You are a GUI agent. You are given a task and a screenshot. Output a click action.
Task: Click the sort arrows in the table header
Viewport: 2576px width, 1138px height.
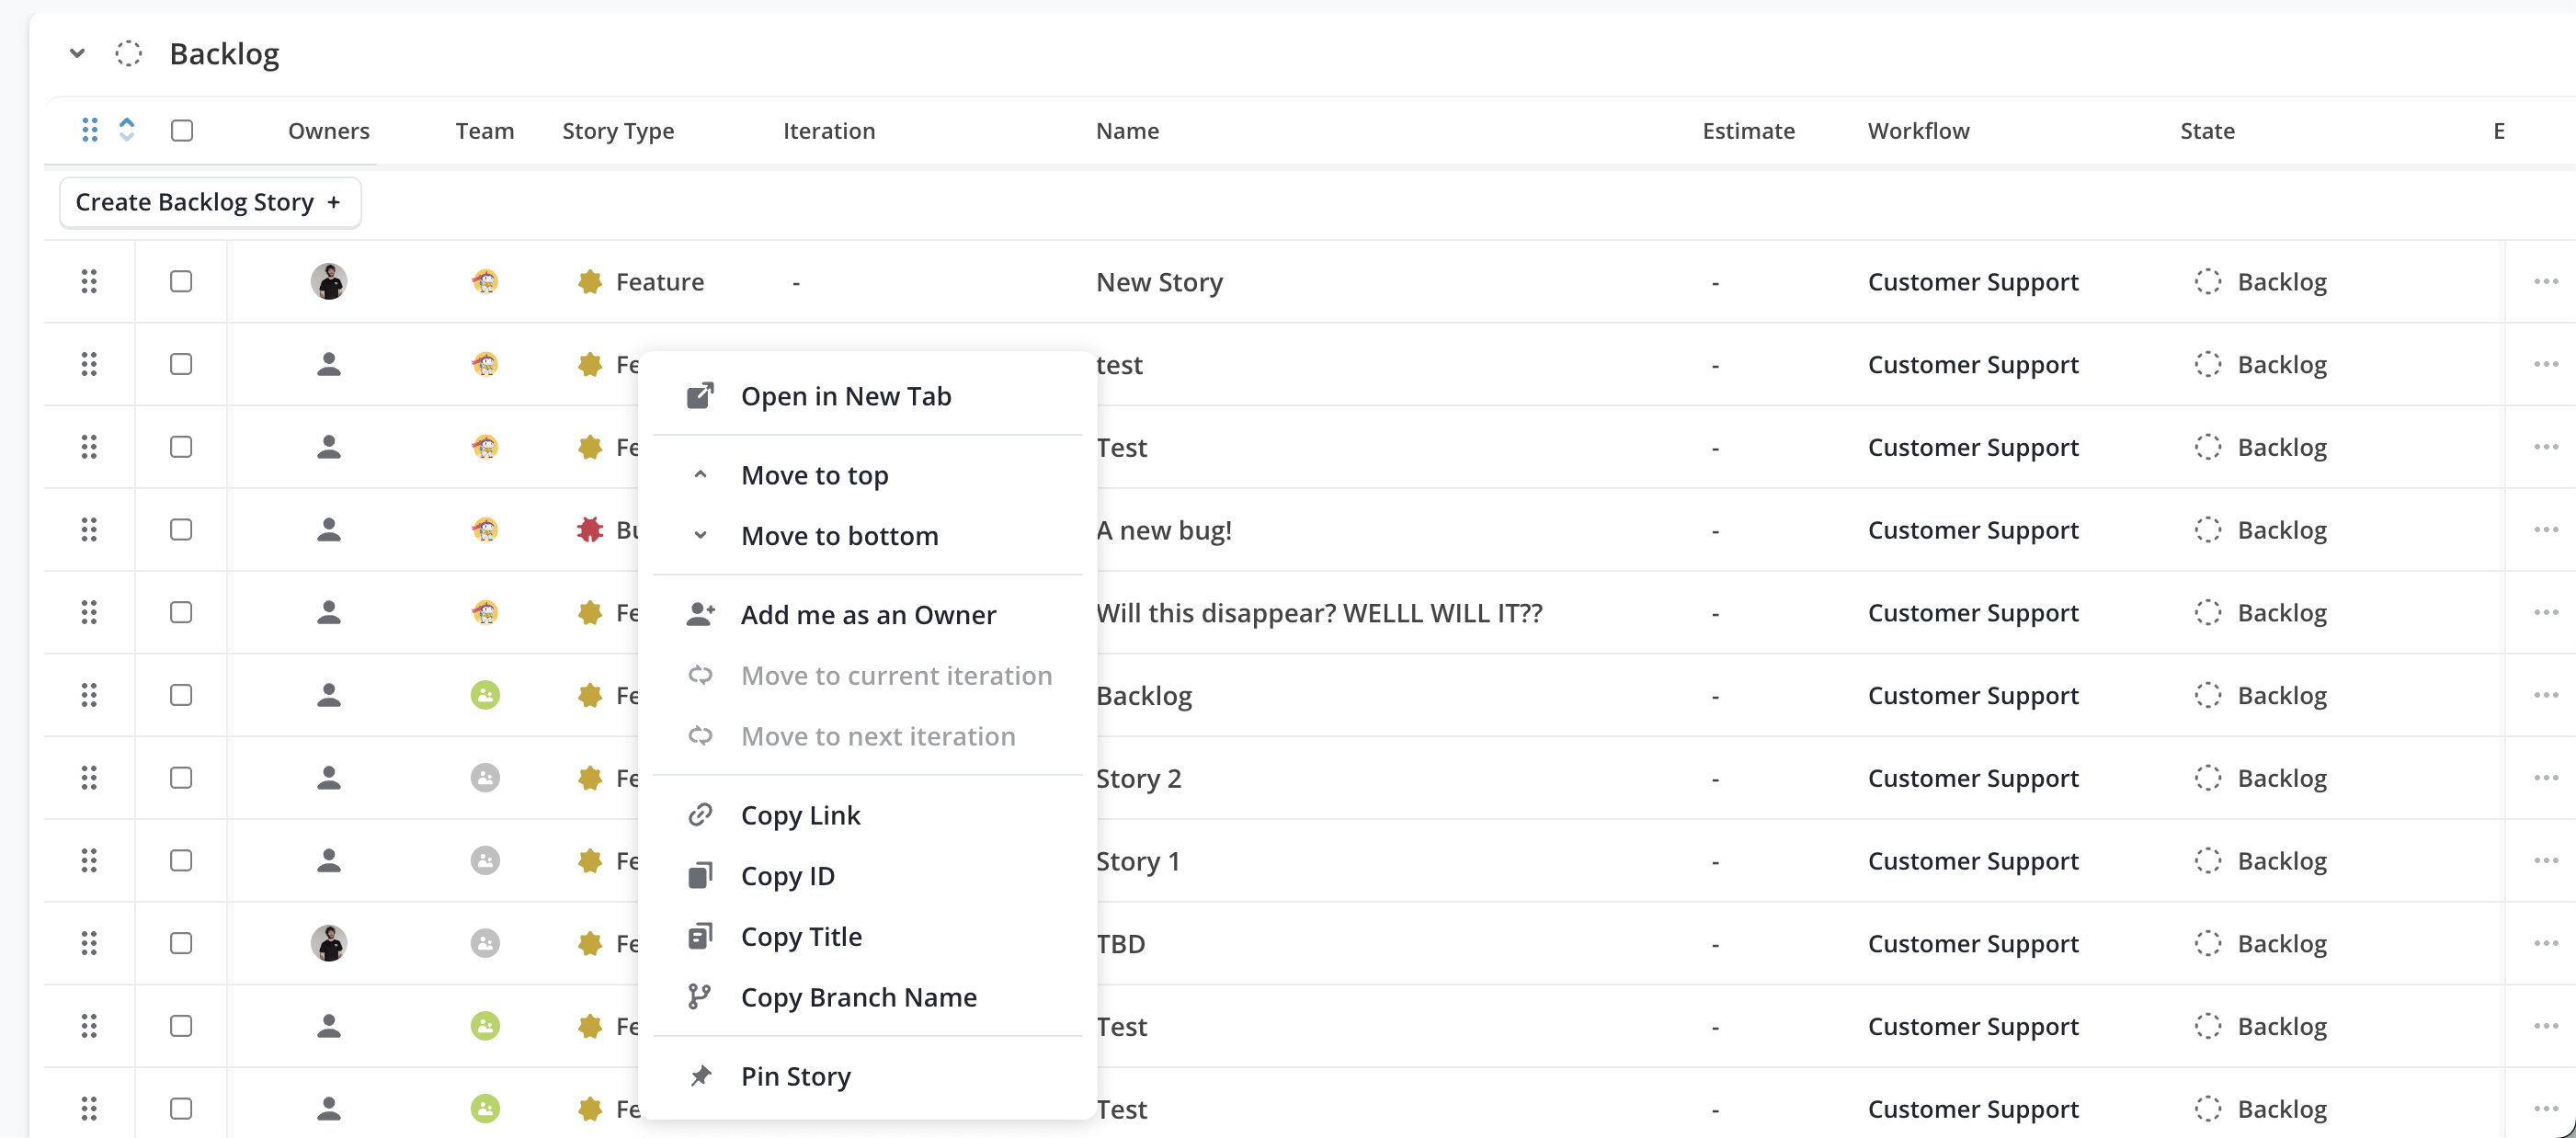(x=126, y=130)
